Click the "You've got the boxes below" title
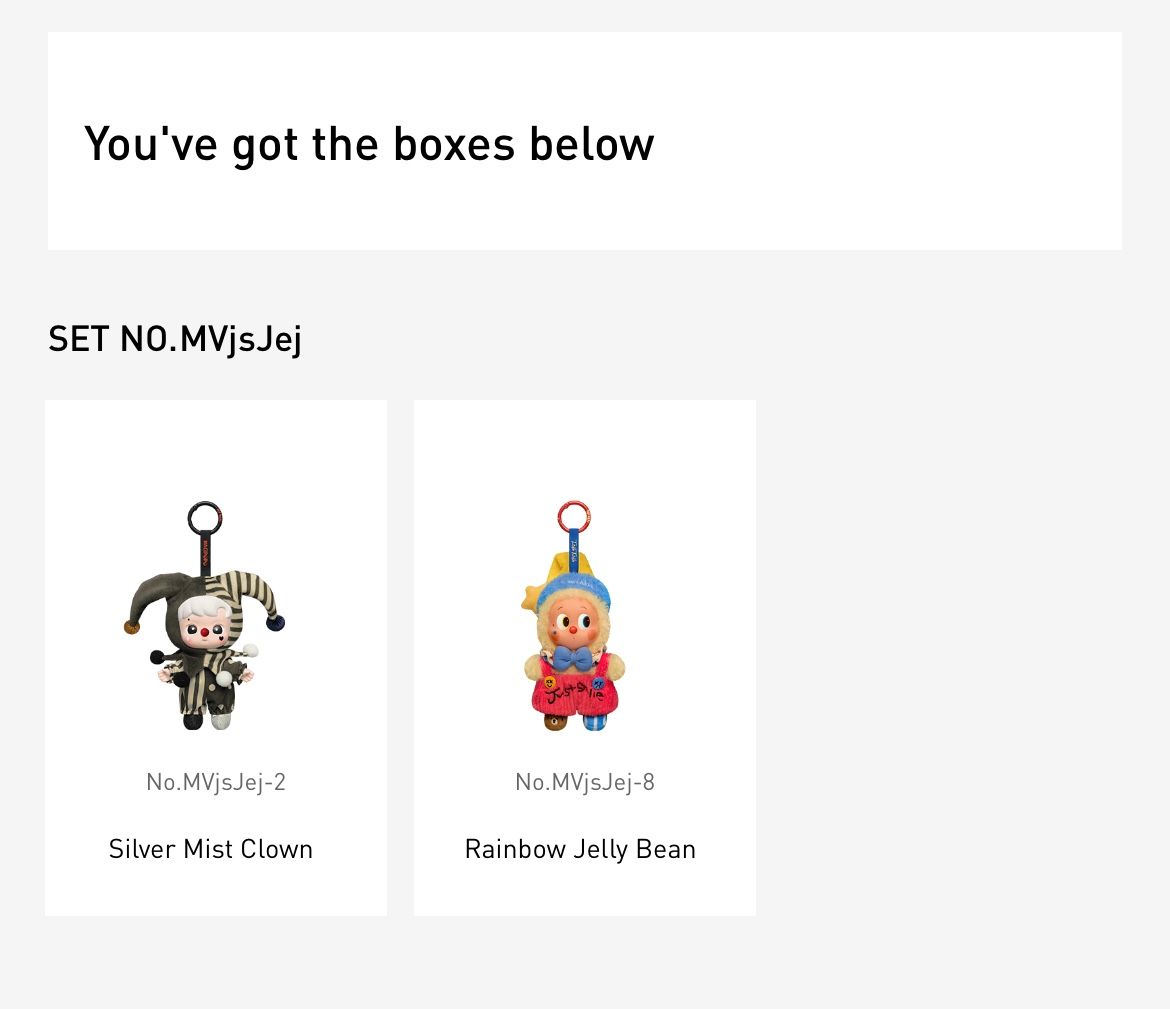1170x1009 pixels. (369, 144)
